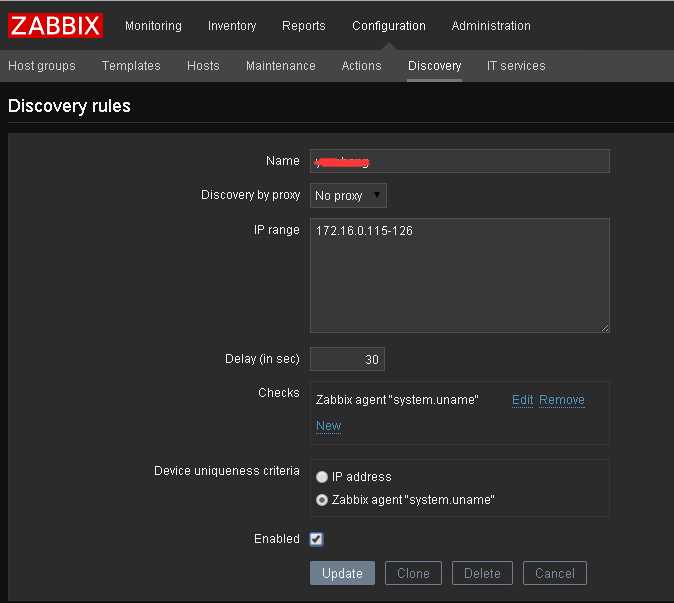Screen dimensions: 674x603
Task: Open the Discovery by proxy dropdown
Action: coord(348,196)
